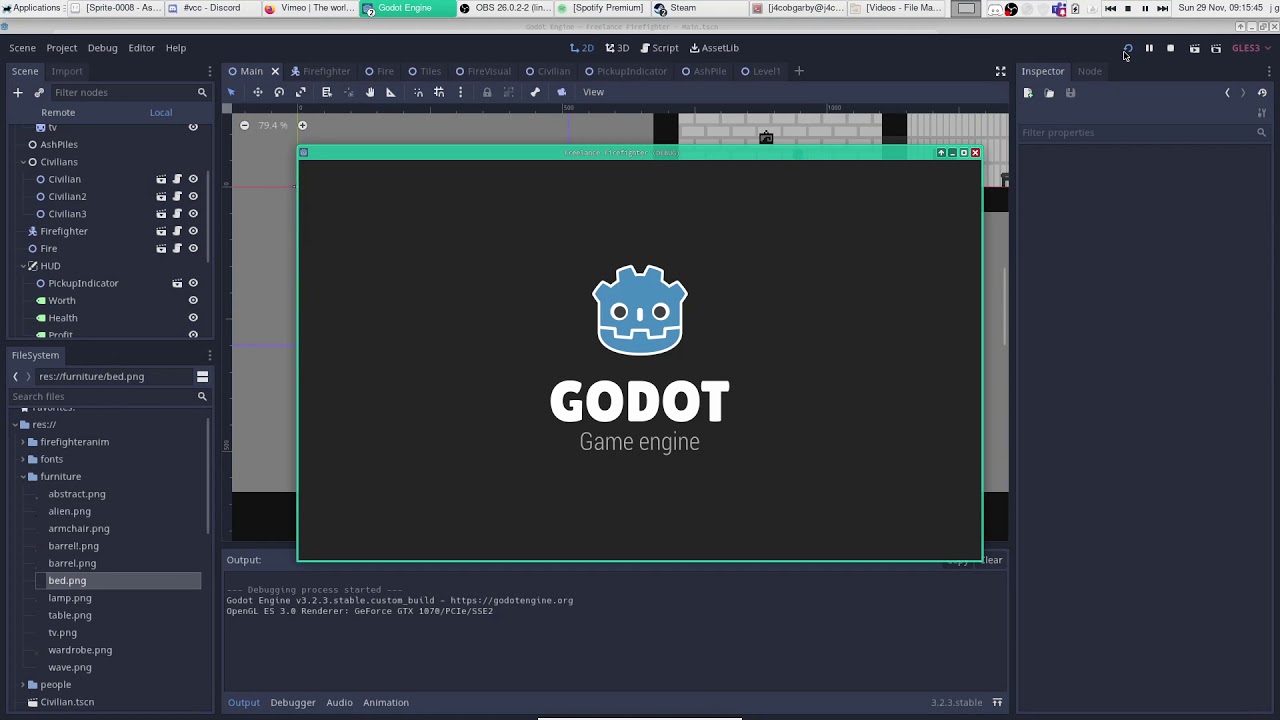Expand the people folder
Screen dimensions: 1280x720
click(x=22, y=685)
